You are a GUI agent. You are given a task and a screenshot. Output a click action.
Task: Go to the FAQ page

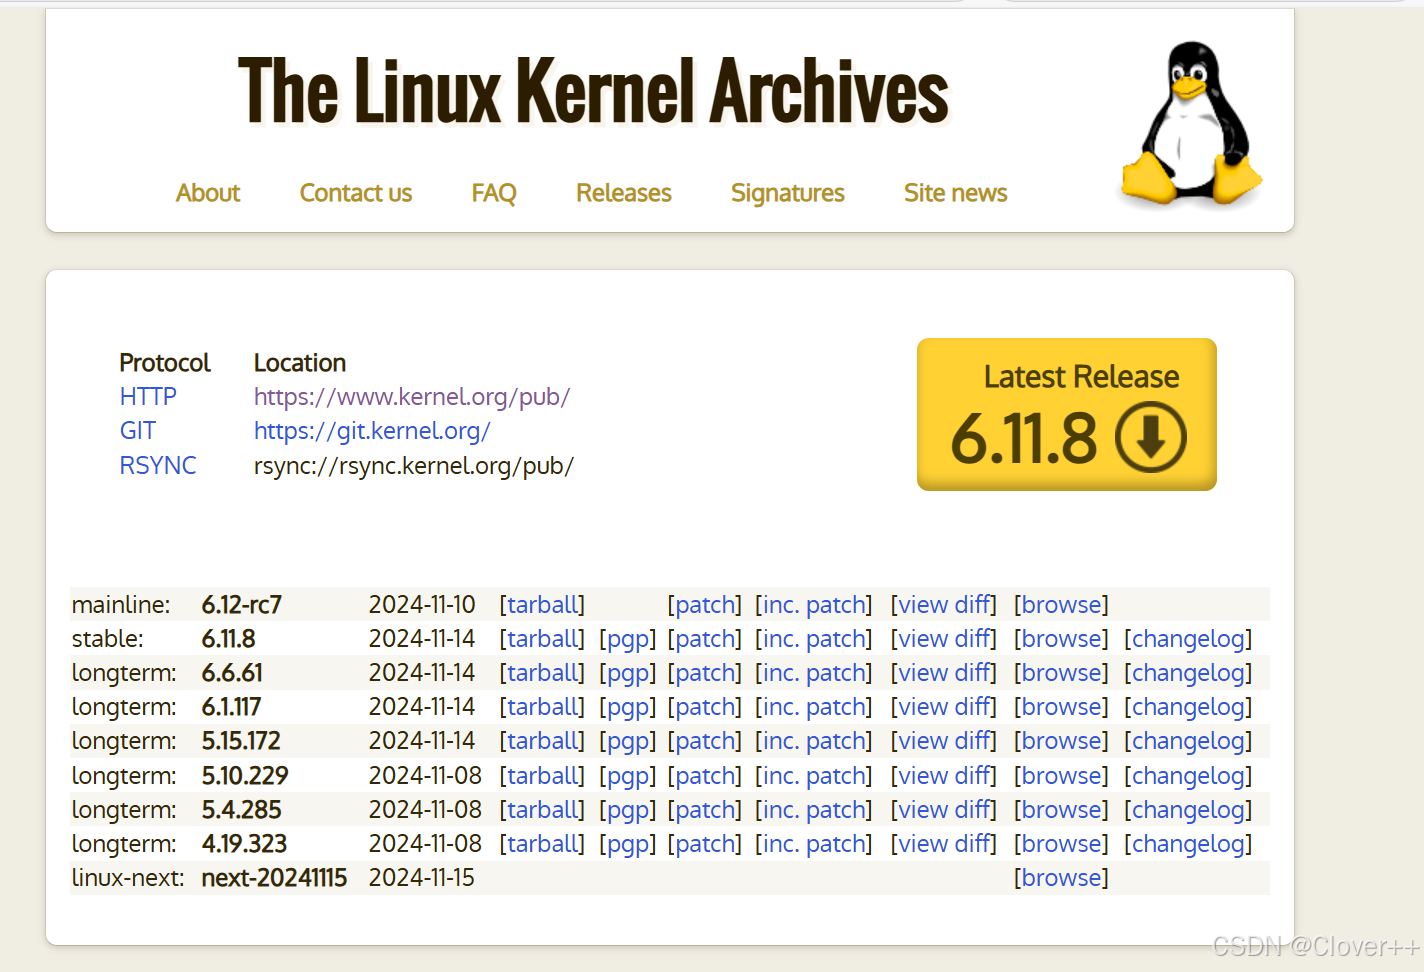click(494, 193)
